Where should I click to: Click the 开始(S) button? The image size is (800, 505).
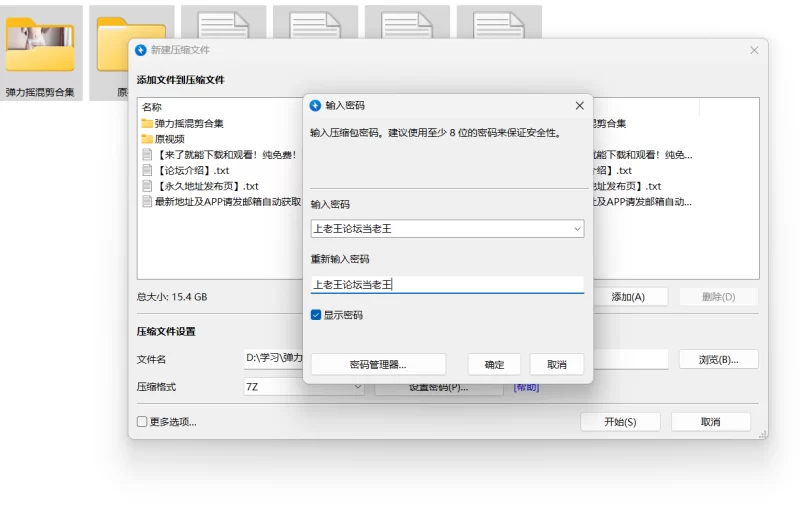click(620, 422)
